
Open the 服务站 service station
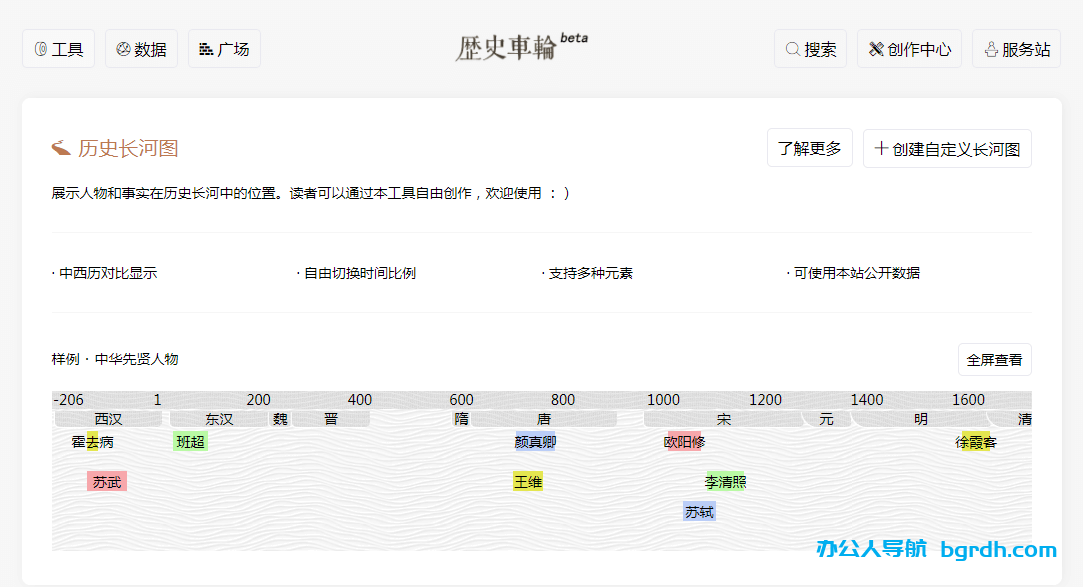[x=1016, y=49]
